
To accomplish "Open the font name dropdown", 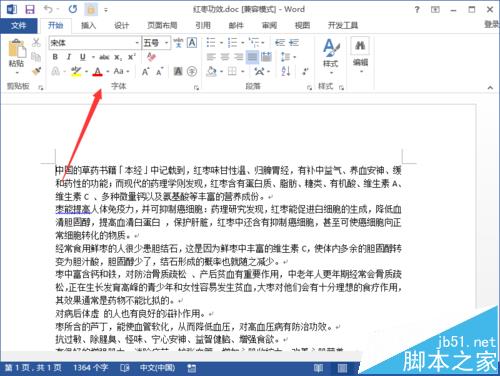I will pyautogui.click(x=137, y=43).
